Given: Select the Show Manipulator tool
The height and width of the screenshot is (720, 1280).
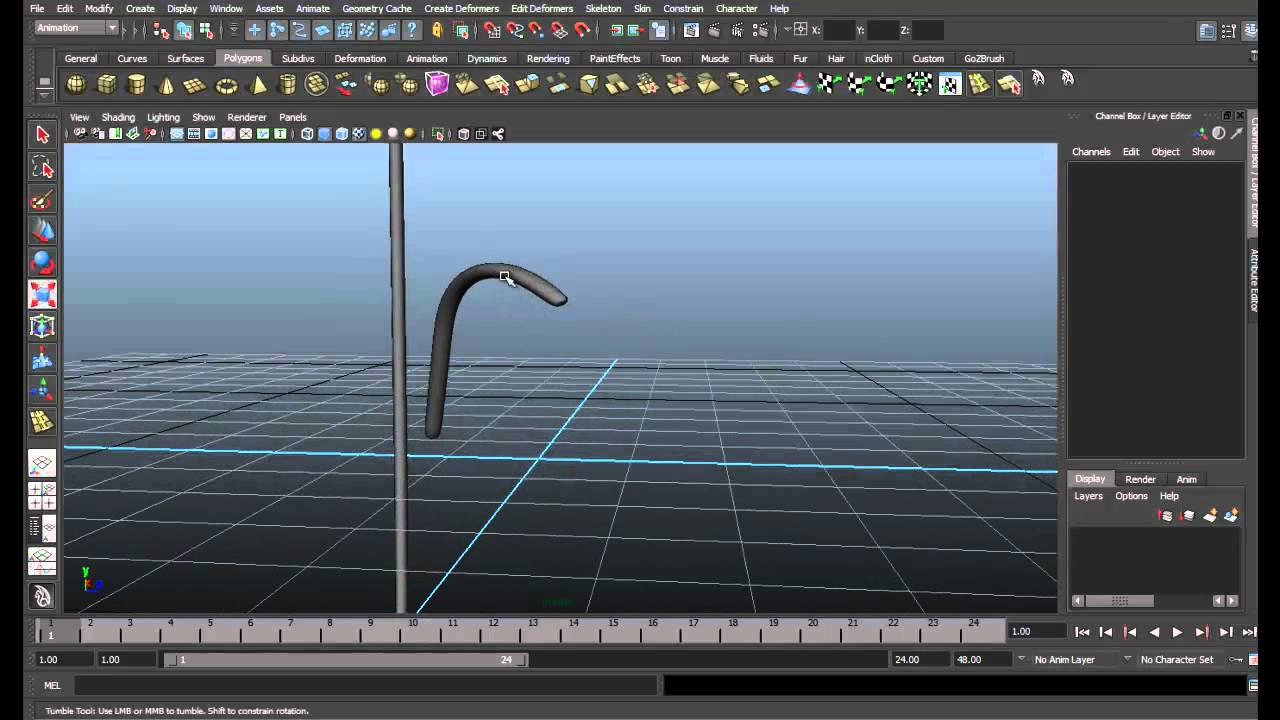Looking at the screenshot, I should tap(42, 391).
